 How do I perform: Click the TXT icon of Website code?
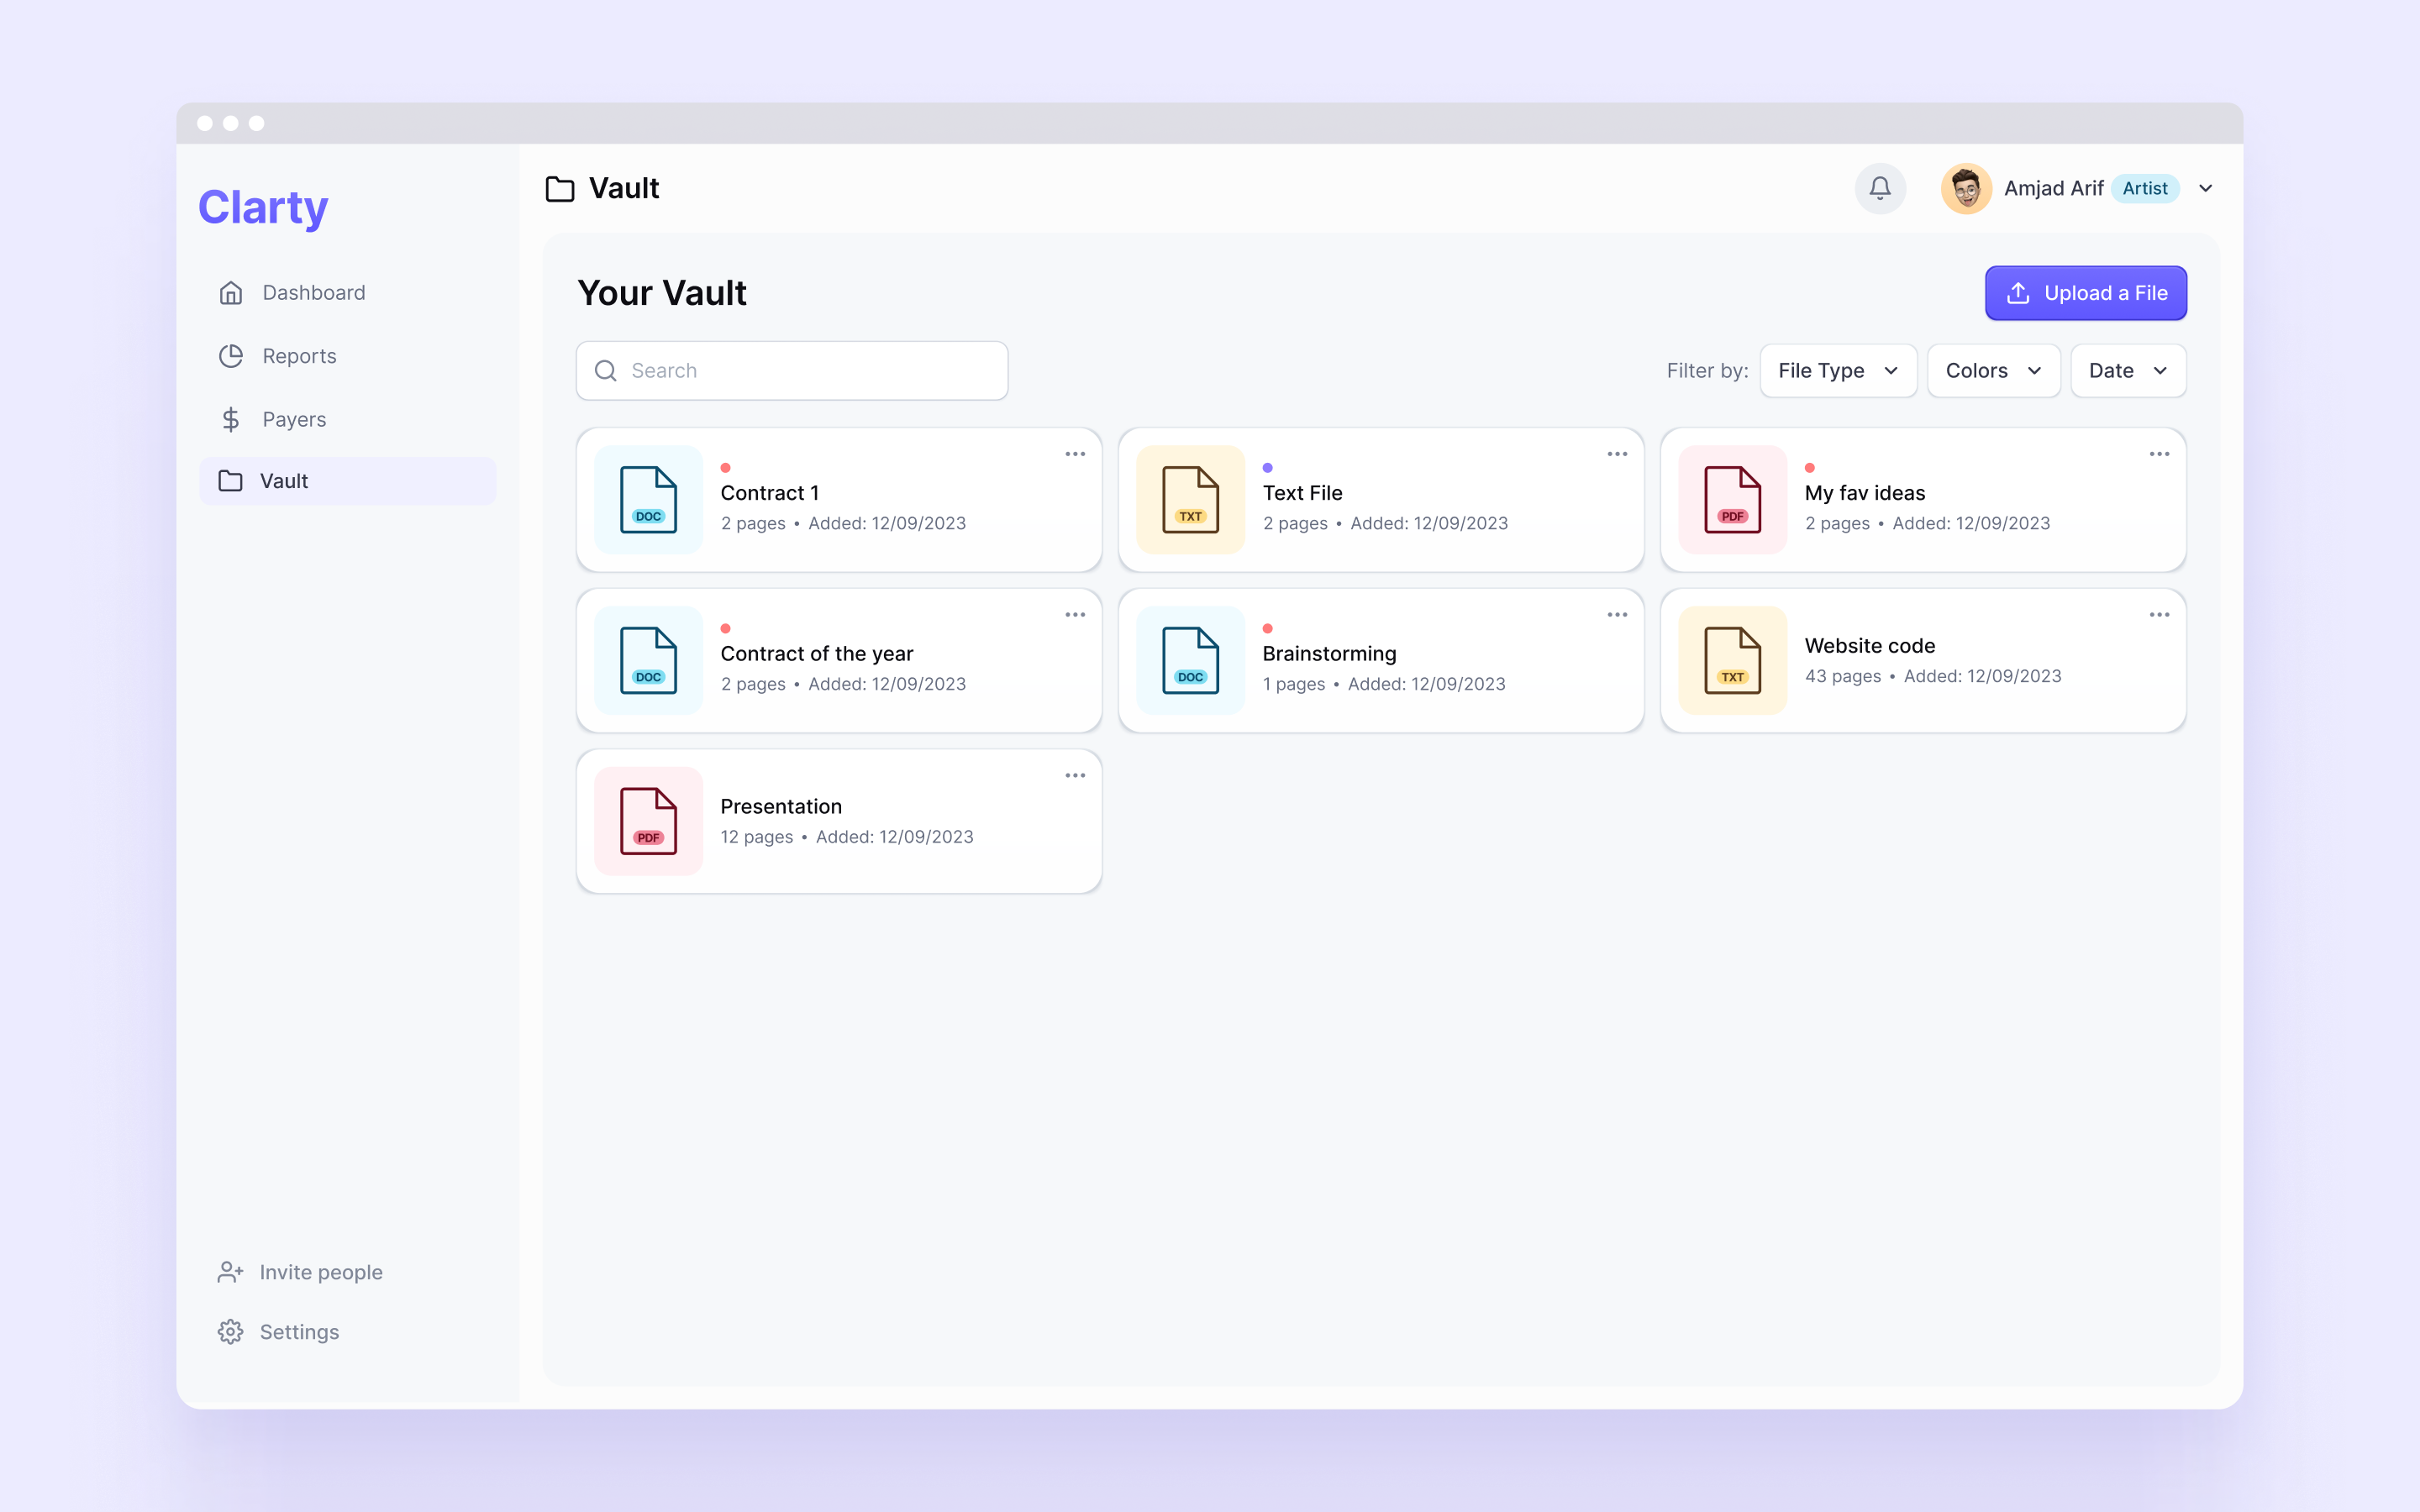[x=1732, y=661]
